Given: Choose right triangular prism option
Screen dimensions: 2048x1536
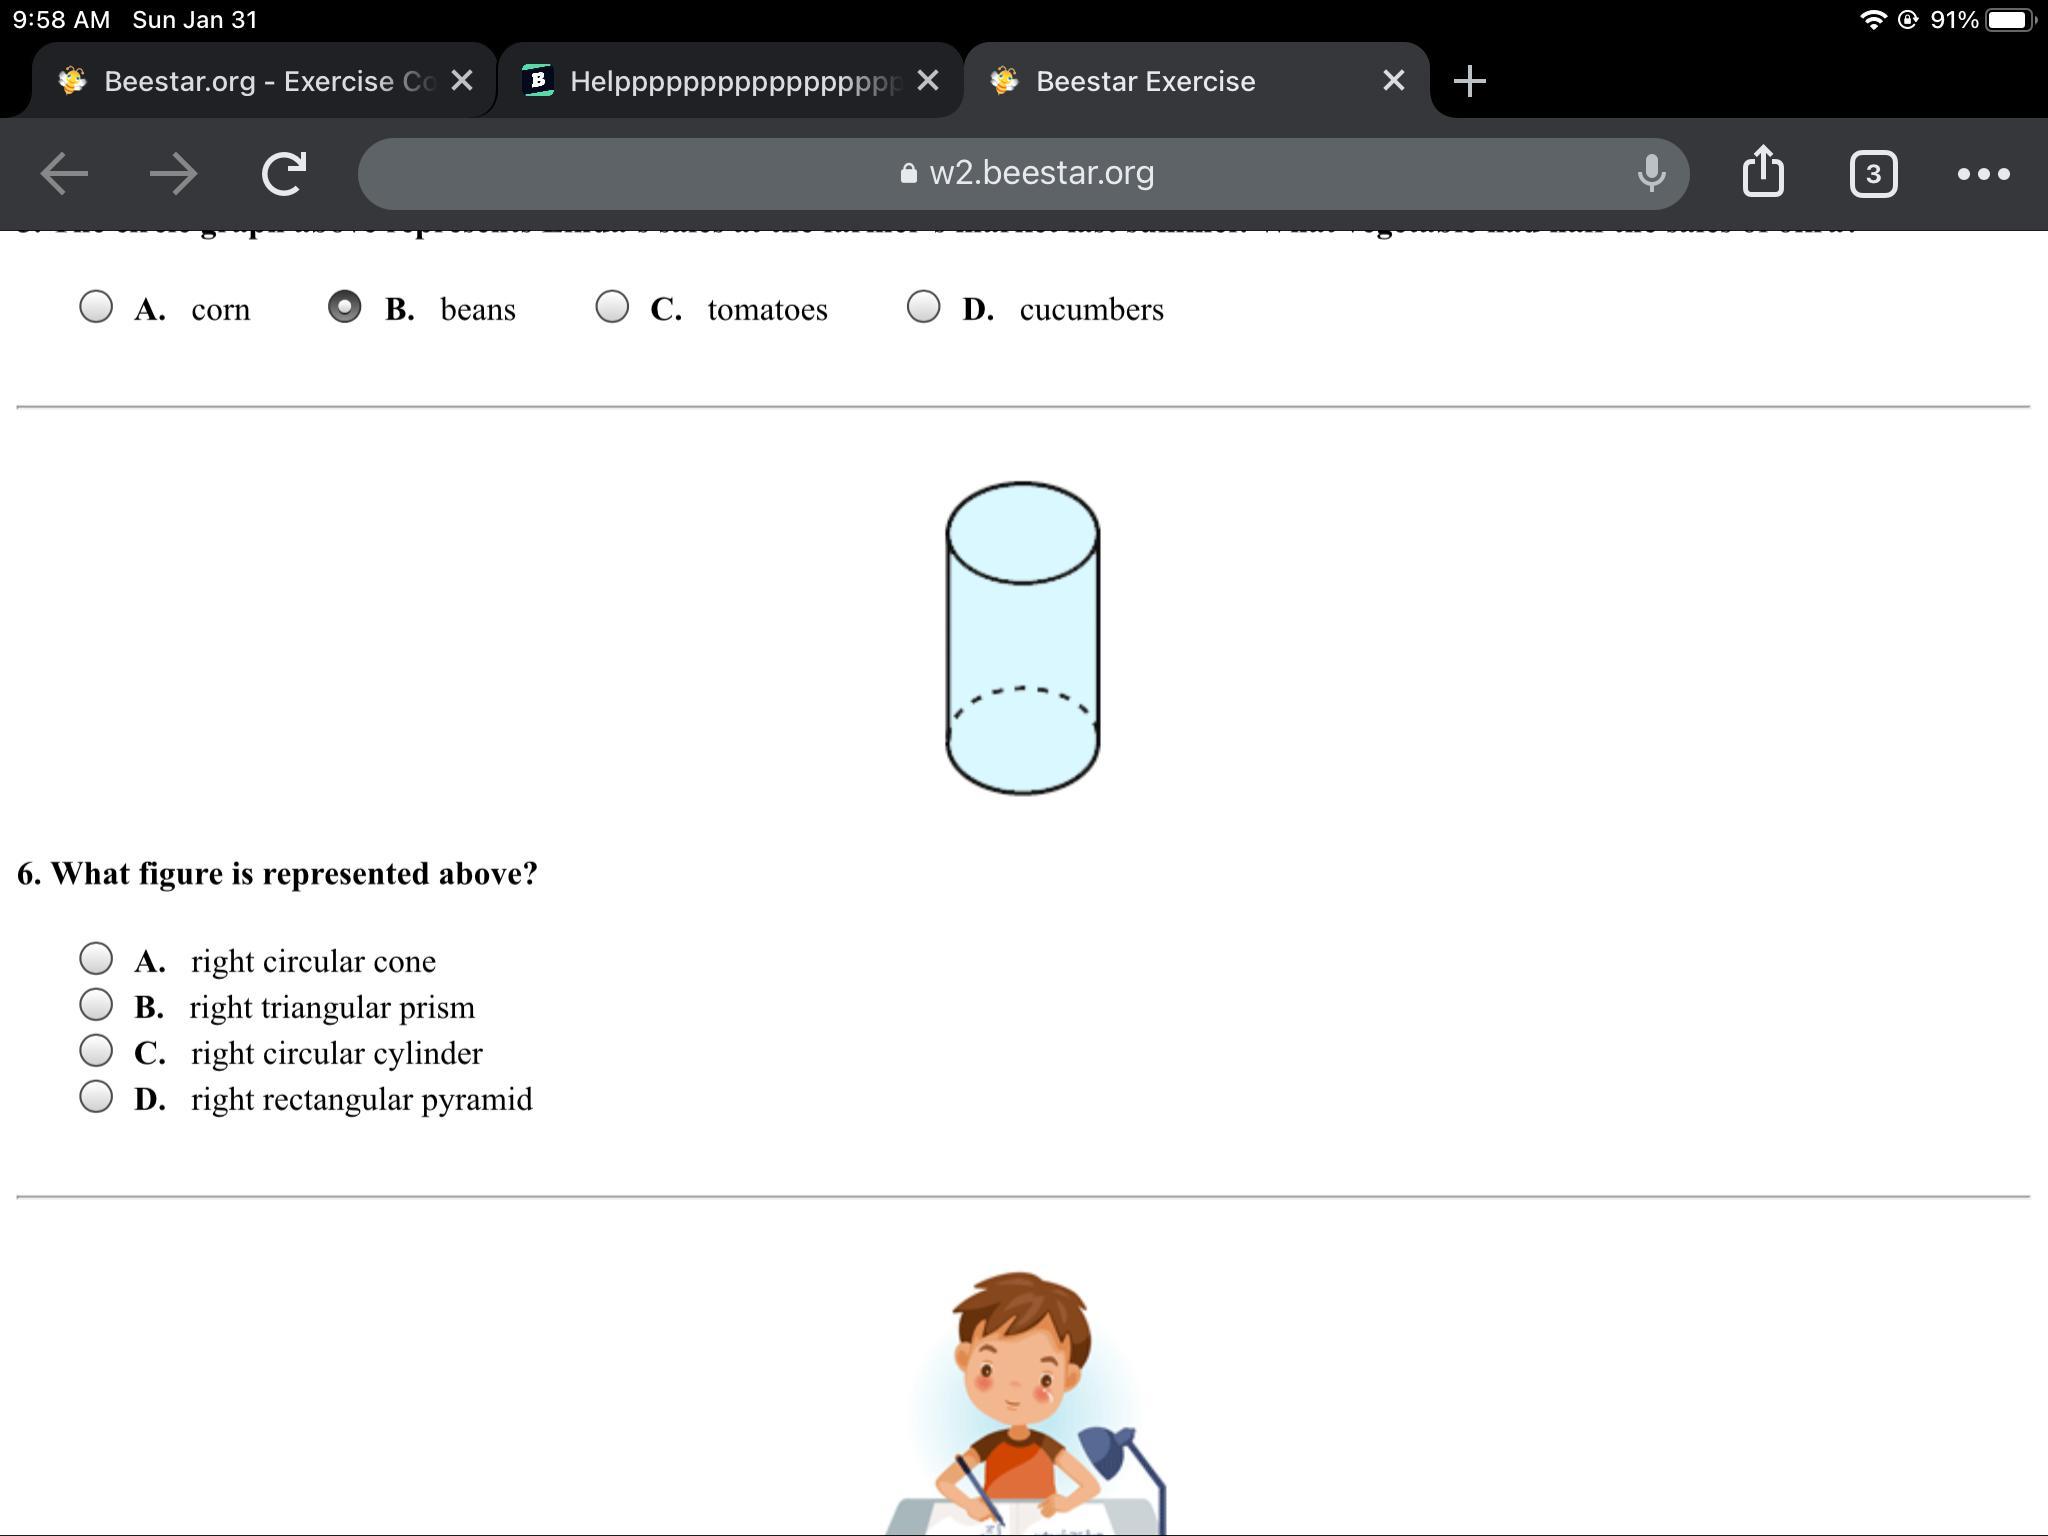Looking at the screenshot, I should (x=96, y=1004).
